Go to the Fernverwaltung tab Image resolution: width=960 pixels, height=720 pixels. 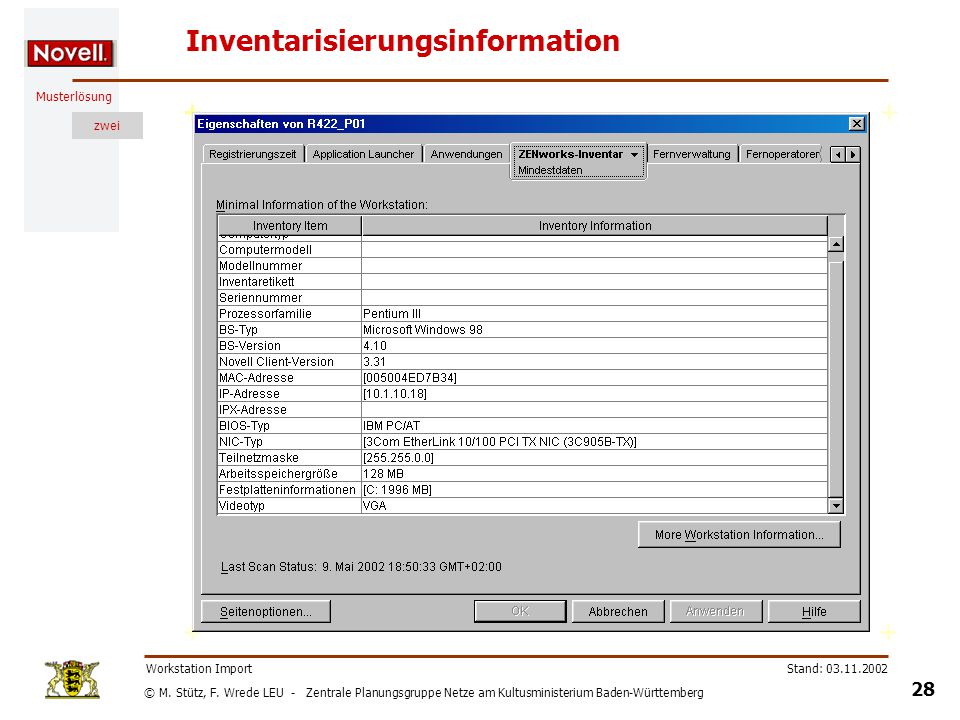(691, 154)
